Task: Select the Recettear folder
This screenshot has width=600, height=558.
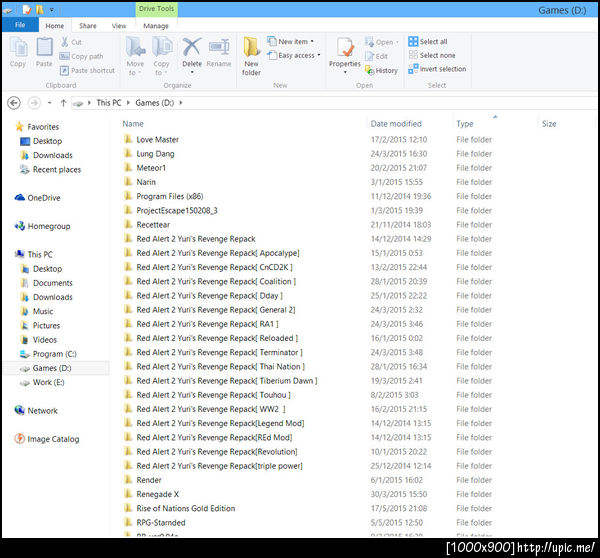Action: click(x=153, y=225)
